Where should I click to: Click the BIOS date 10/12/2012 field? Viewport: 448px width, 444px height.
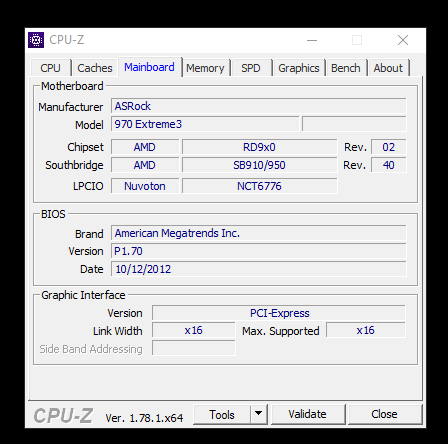[259, 269]
